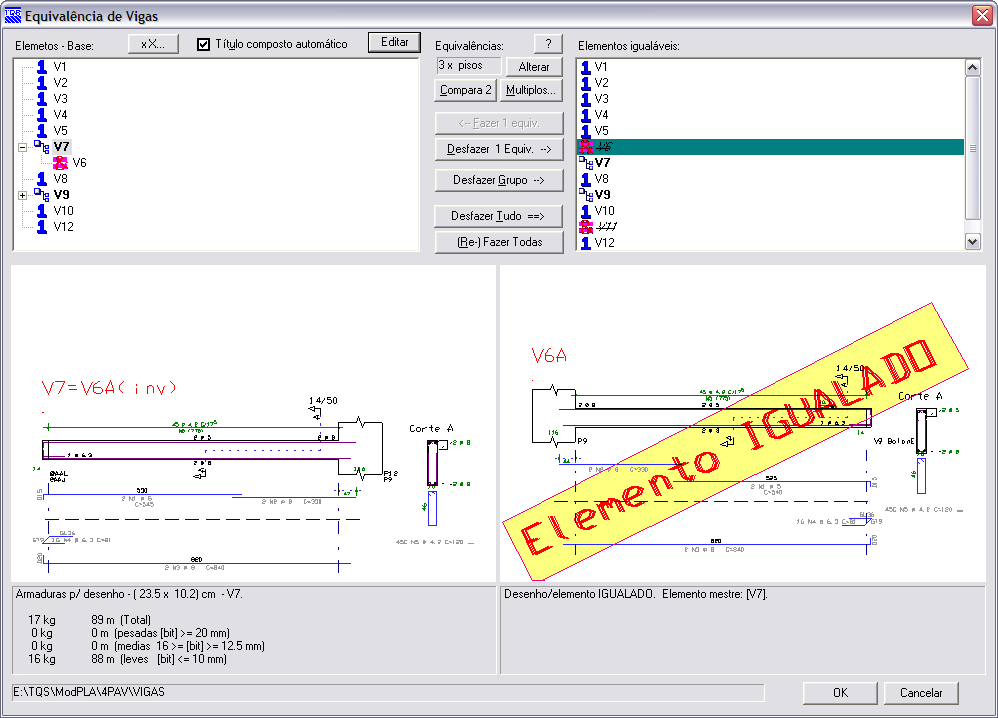Click the blue icon beside V10 in left tree

point(42,211)
